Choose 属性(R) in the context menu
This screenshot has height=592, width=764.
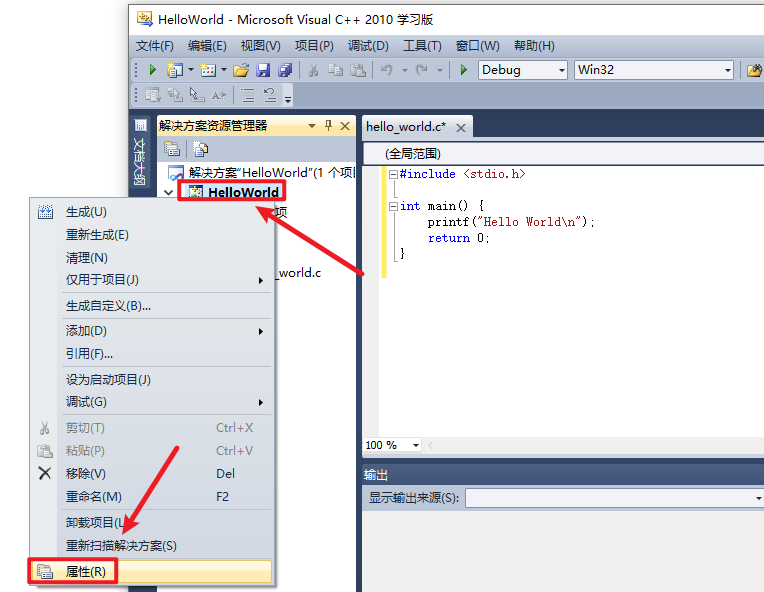tap(151, 571)
